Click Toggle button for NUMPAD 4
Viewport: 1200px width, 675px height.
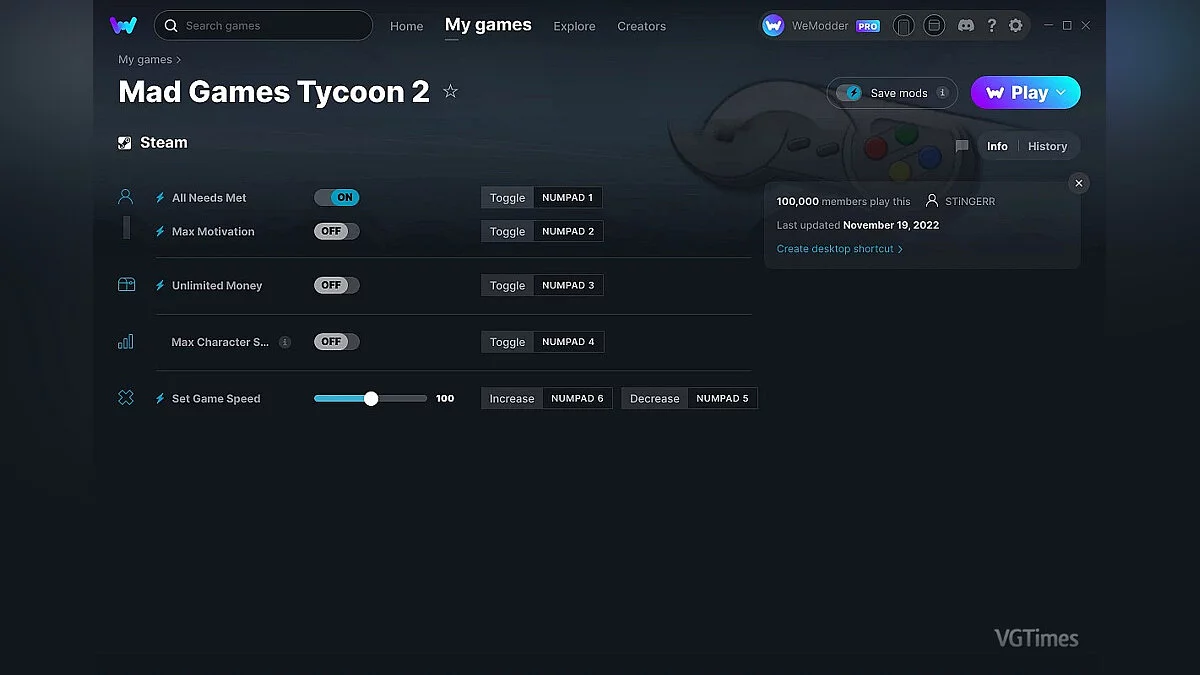[x=507, y=342]
